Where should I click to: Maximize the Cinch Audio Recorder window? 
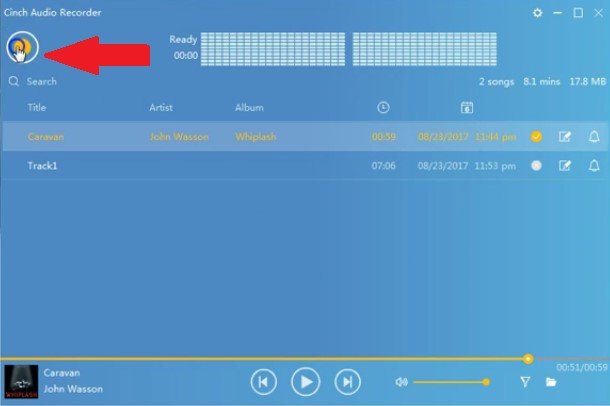[x=578, y=13]
